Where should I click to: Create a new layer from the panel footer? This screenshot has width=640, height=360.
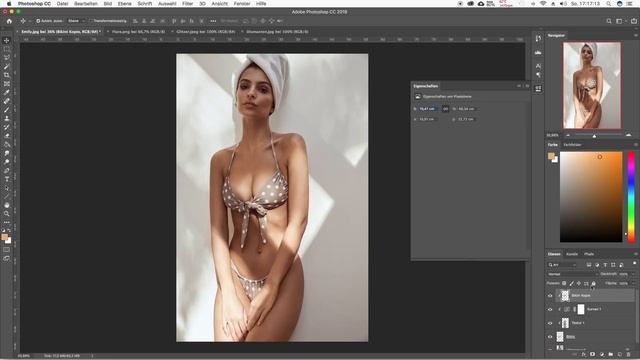tap(620, 354)
